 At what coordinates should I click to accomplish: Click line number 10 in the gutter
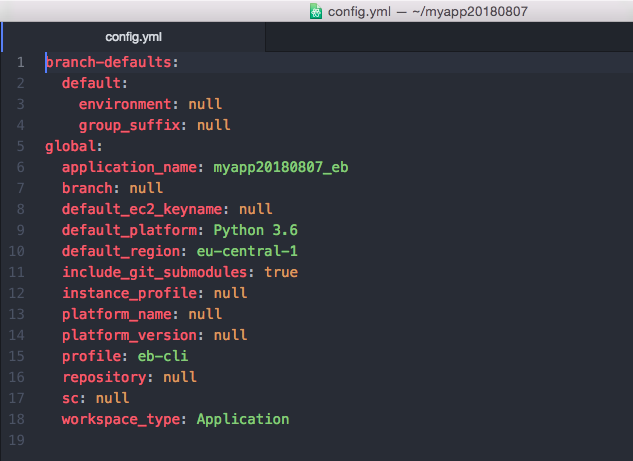click(x=17, y=251)
